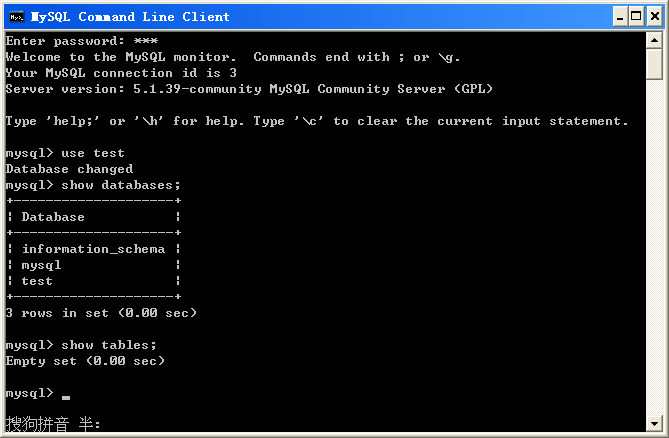Click the 'show tables;' command text
669x438 pixels.
[x=109, y=345]
